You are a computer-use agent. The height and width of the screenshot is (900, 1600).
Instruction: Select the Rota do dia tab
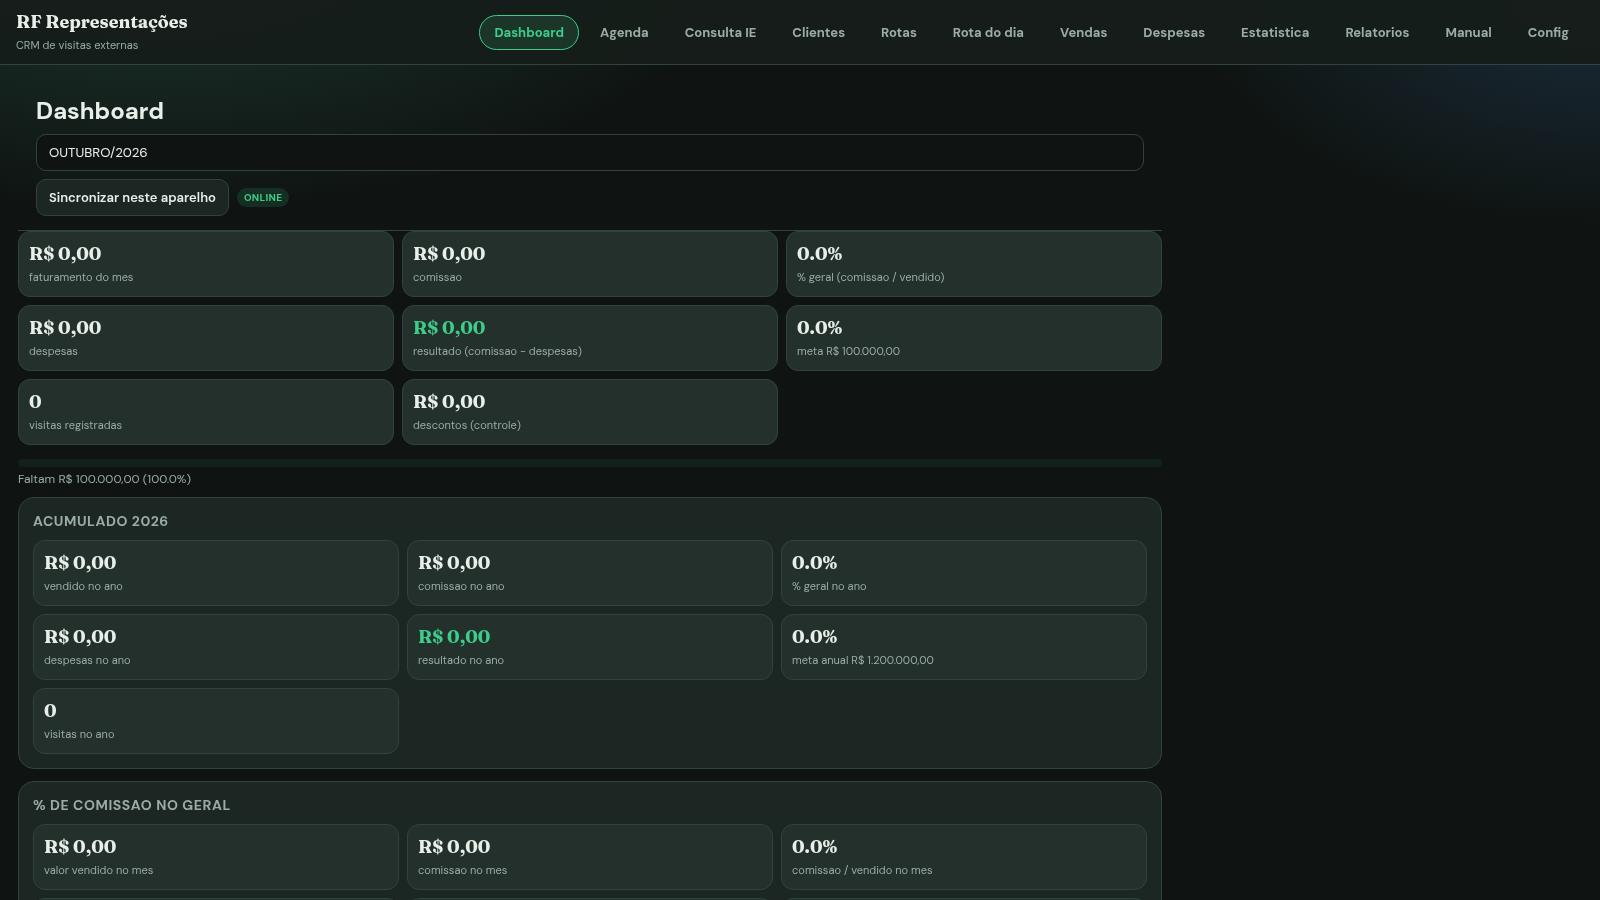pos(988,33)
